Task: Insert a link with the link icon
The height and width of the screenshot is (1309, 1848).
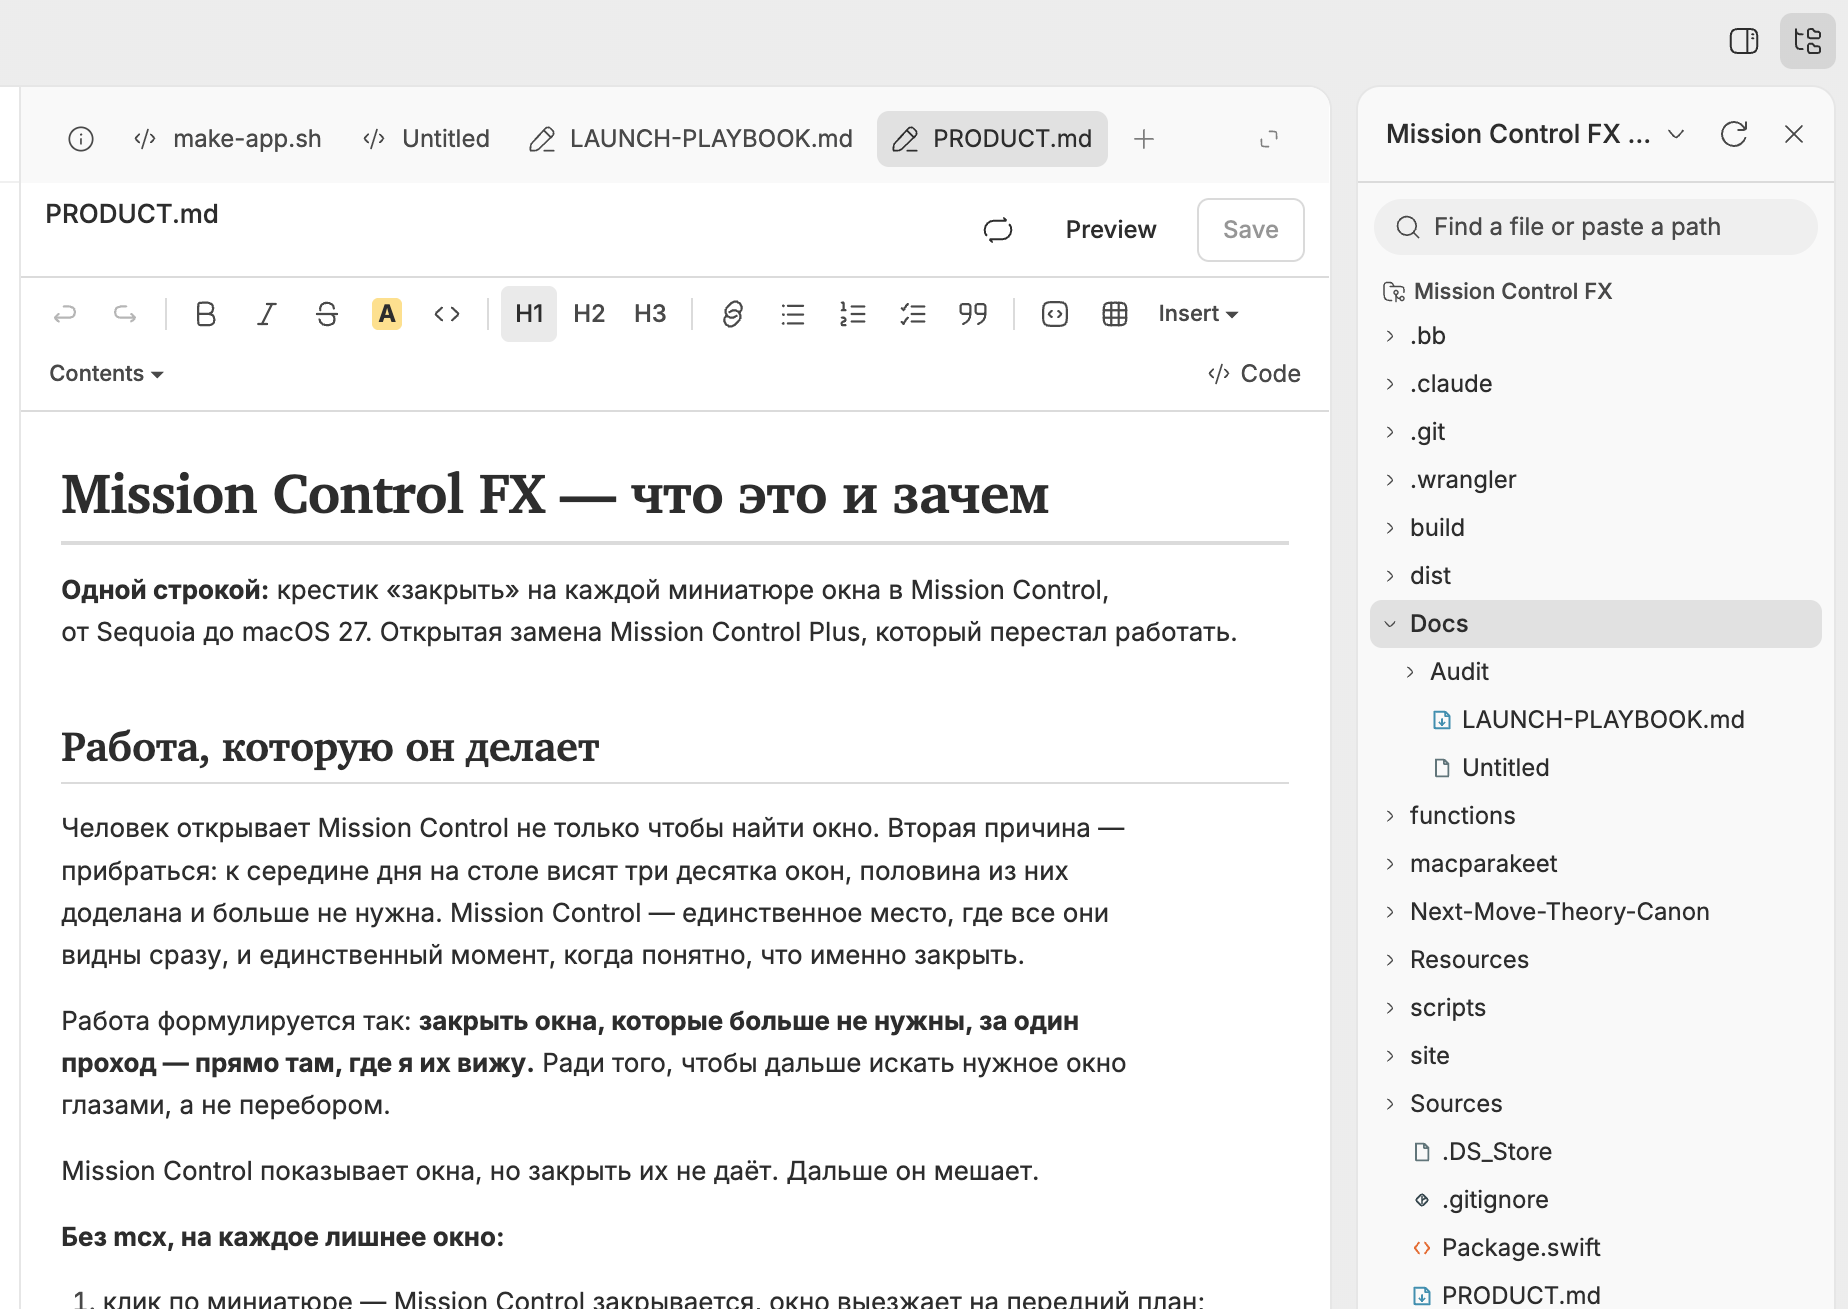Action: [732, 314]
